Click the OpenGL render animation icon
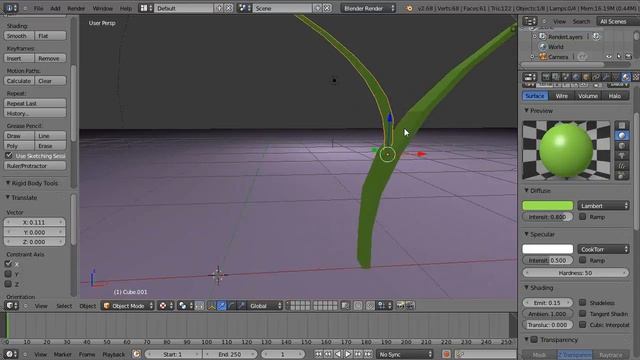 coord(410,306)
